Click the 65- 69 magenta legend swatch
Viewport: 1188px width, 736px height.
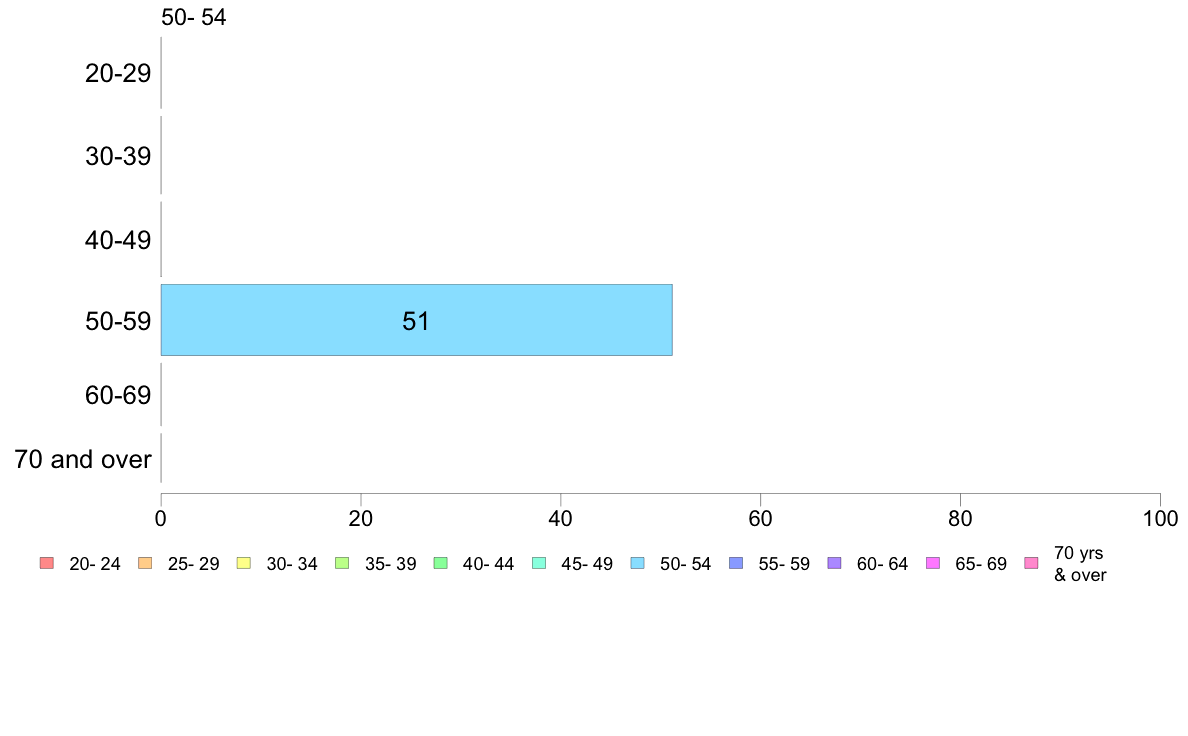tap(933, 563)
